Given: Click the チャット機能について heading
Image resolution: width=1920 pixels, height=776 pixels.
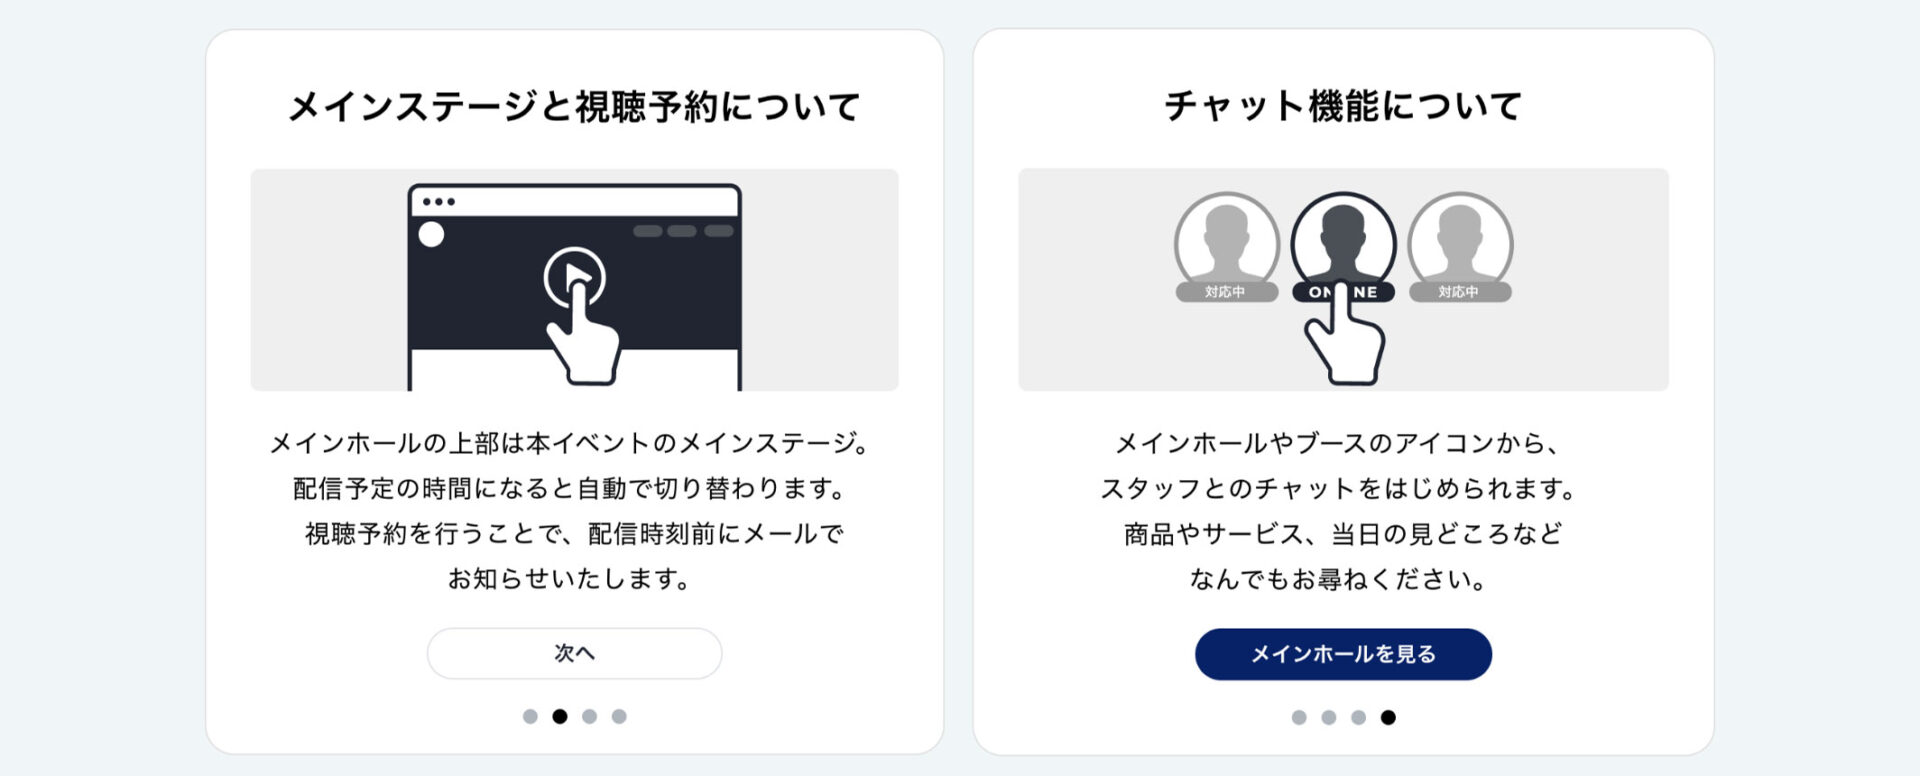Looking at the screenshot, I should (1343, 106).
